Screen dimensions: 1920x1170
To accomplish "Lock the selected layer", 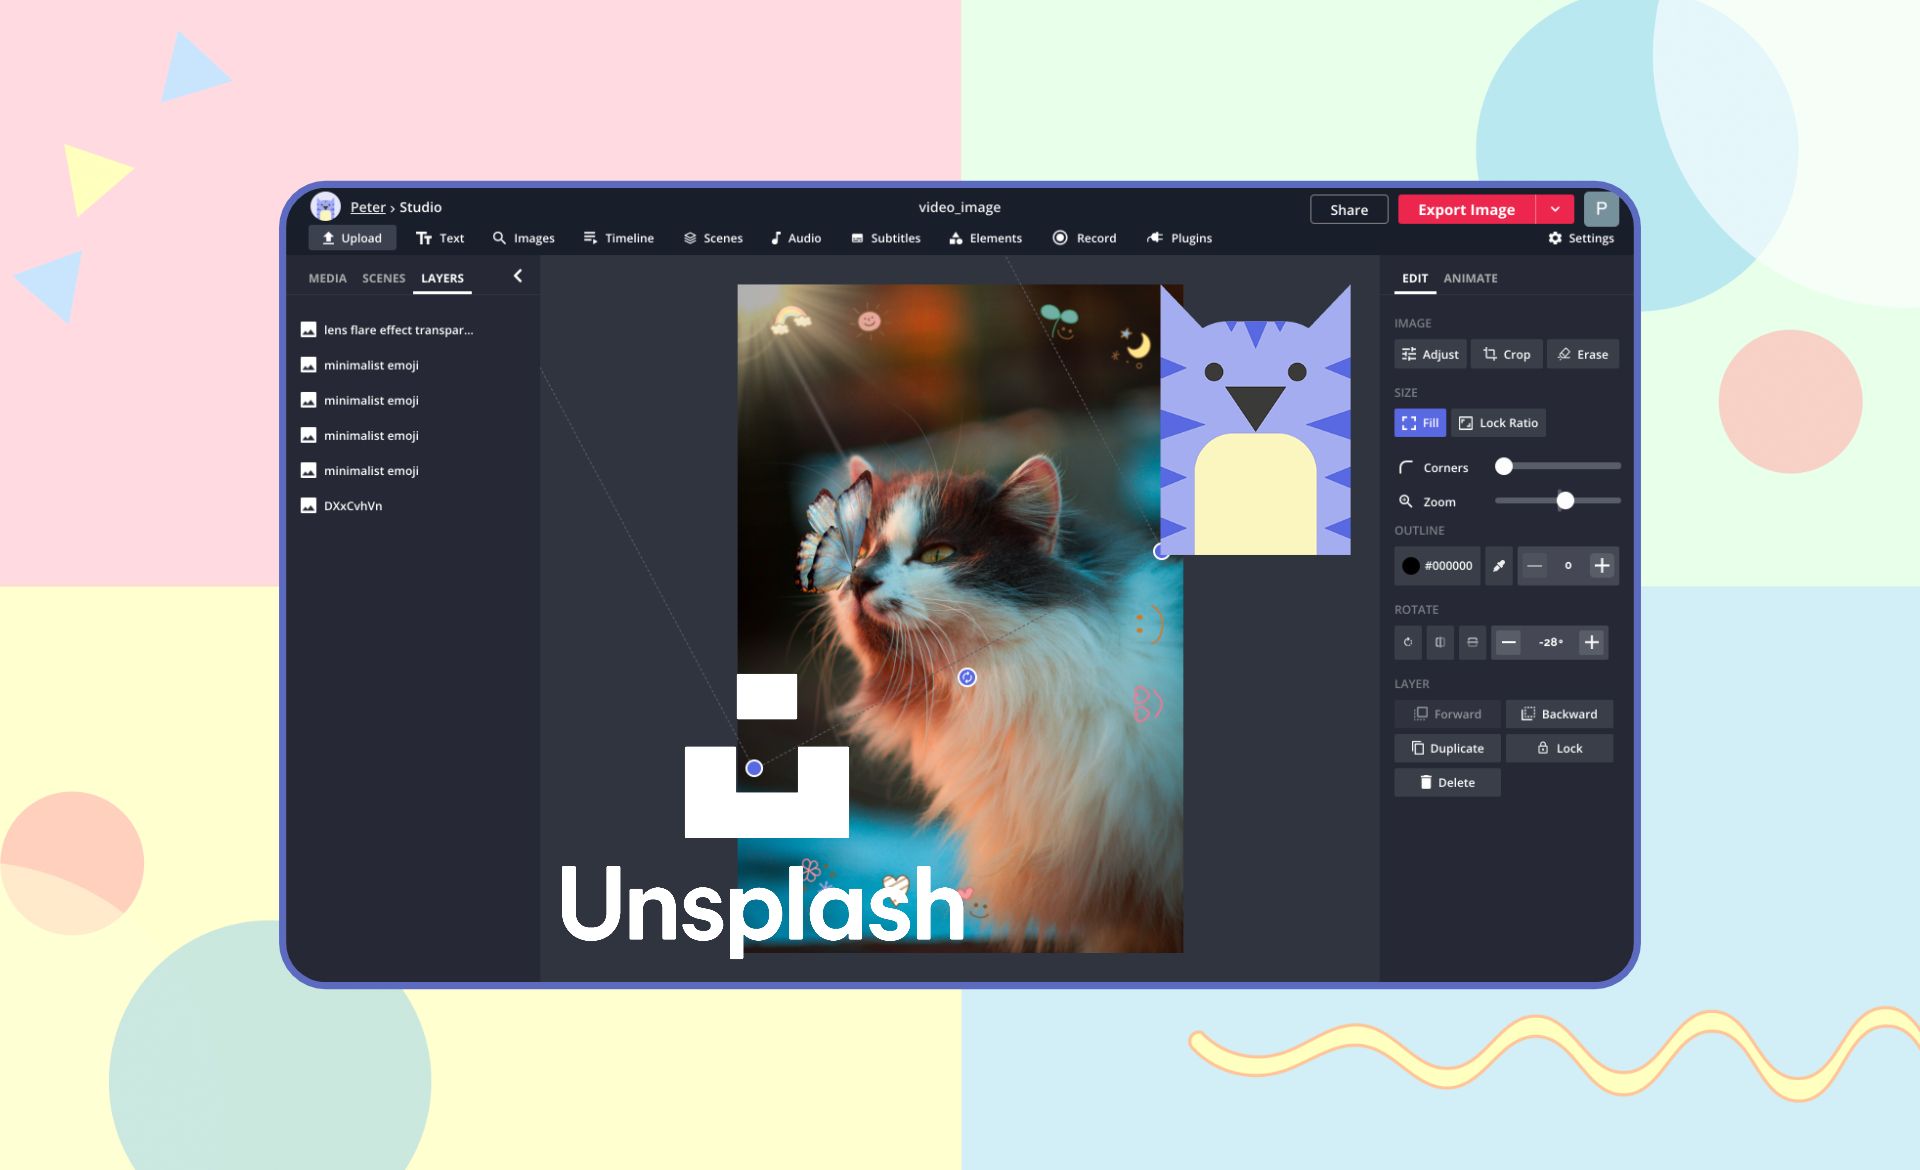I will [x=1559, y=748].
